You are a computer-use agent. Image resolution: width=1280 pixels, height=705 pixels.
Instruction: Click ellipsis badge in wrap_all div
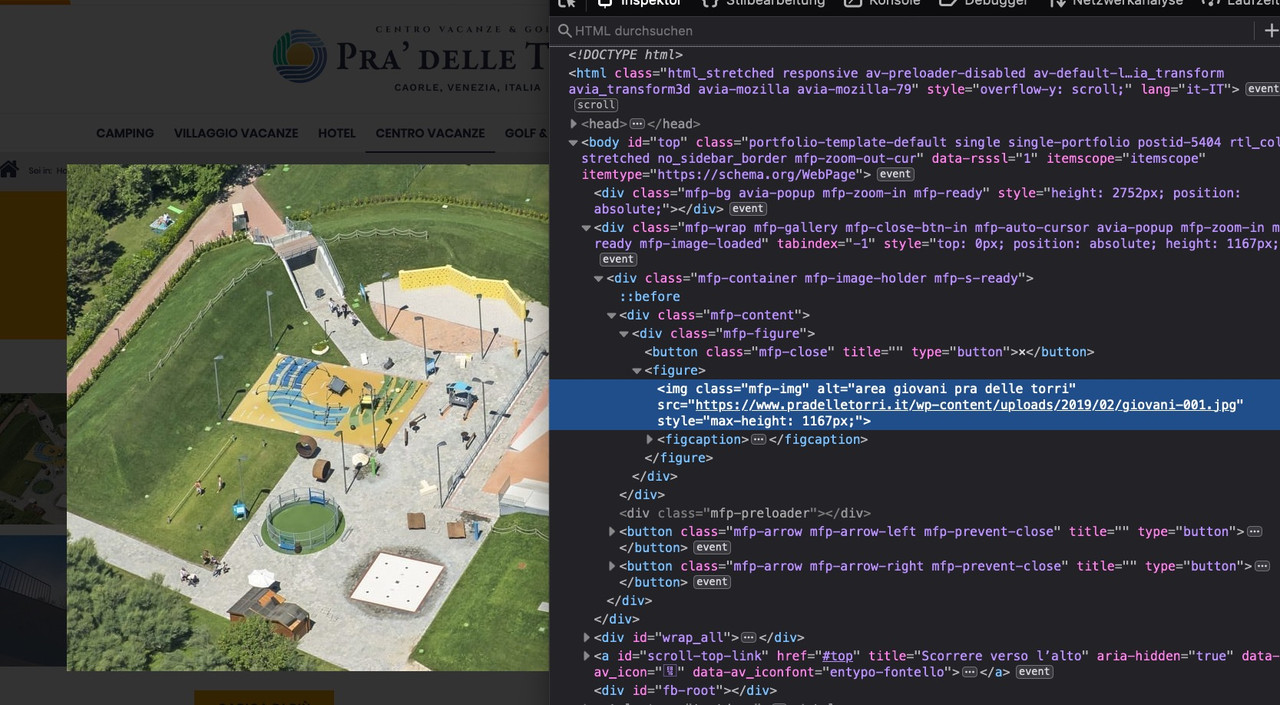(x=748, y=637)
